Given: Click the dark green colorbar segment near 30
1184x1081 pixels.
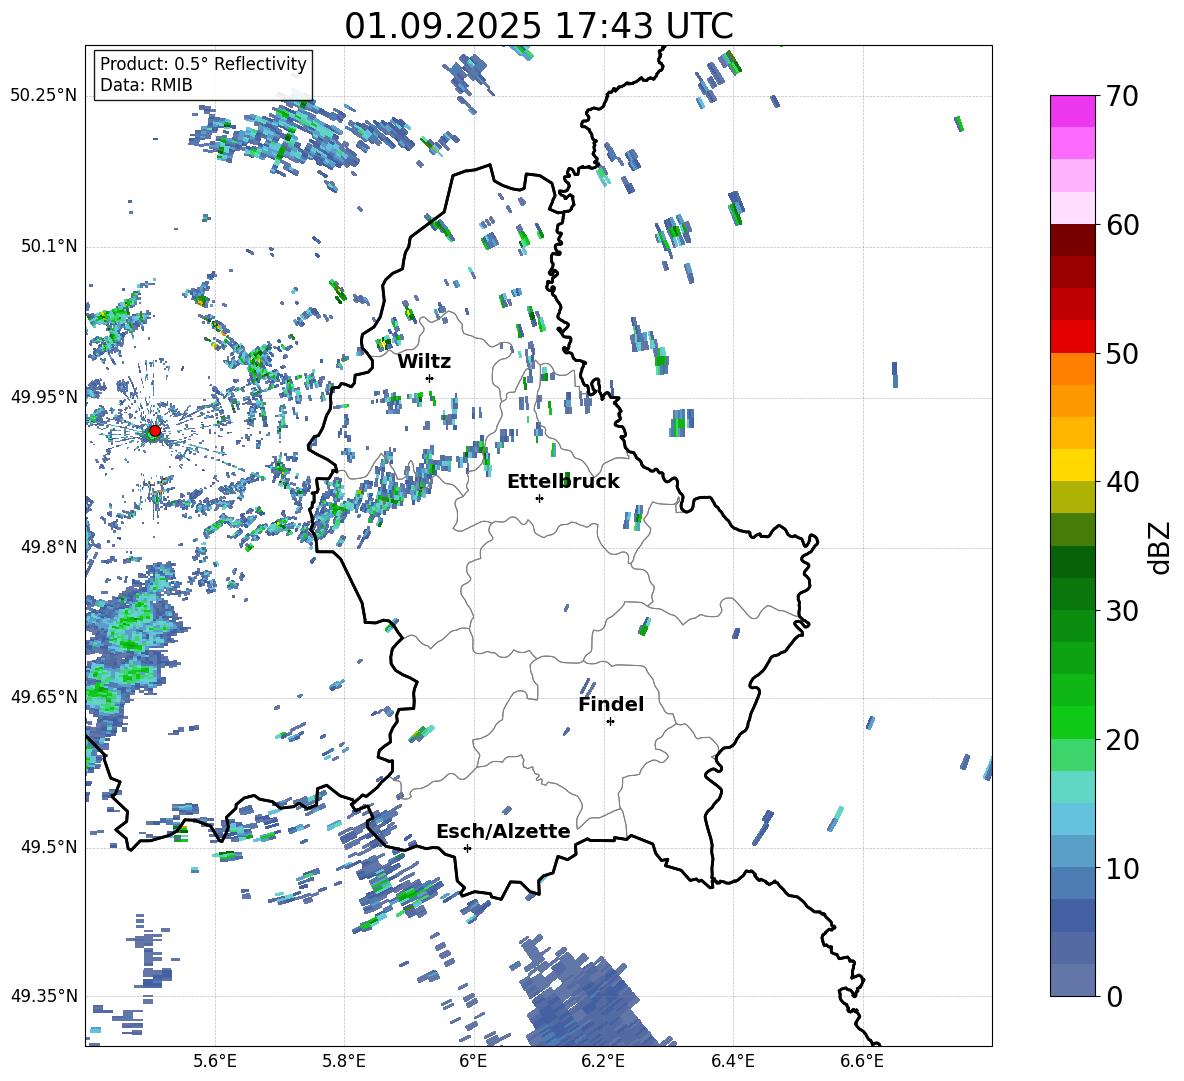Looking at the screenshot, I should 1073,594.
